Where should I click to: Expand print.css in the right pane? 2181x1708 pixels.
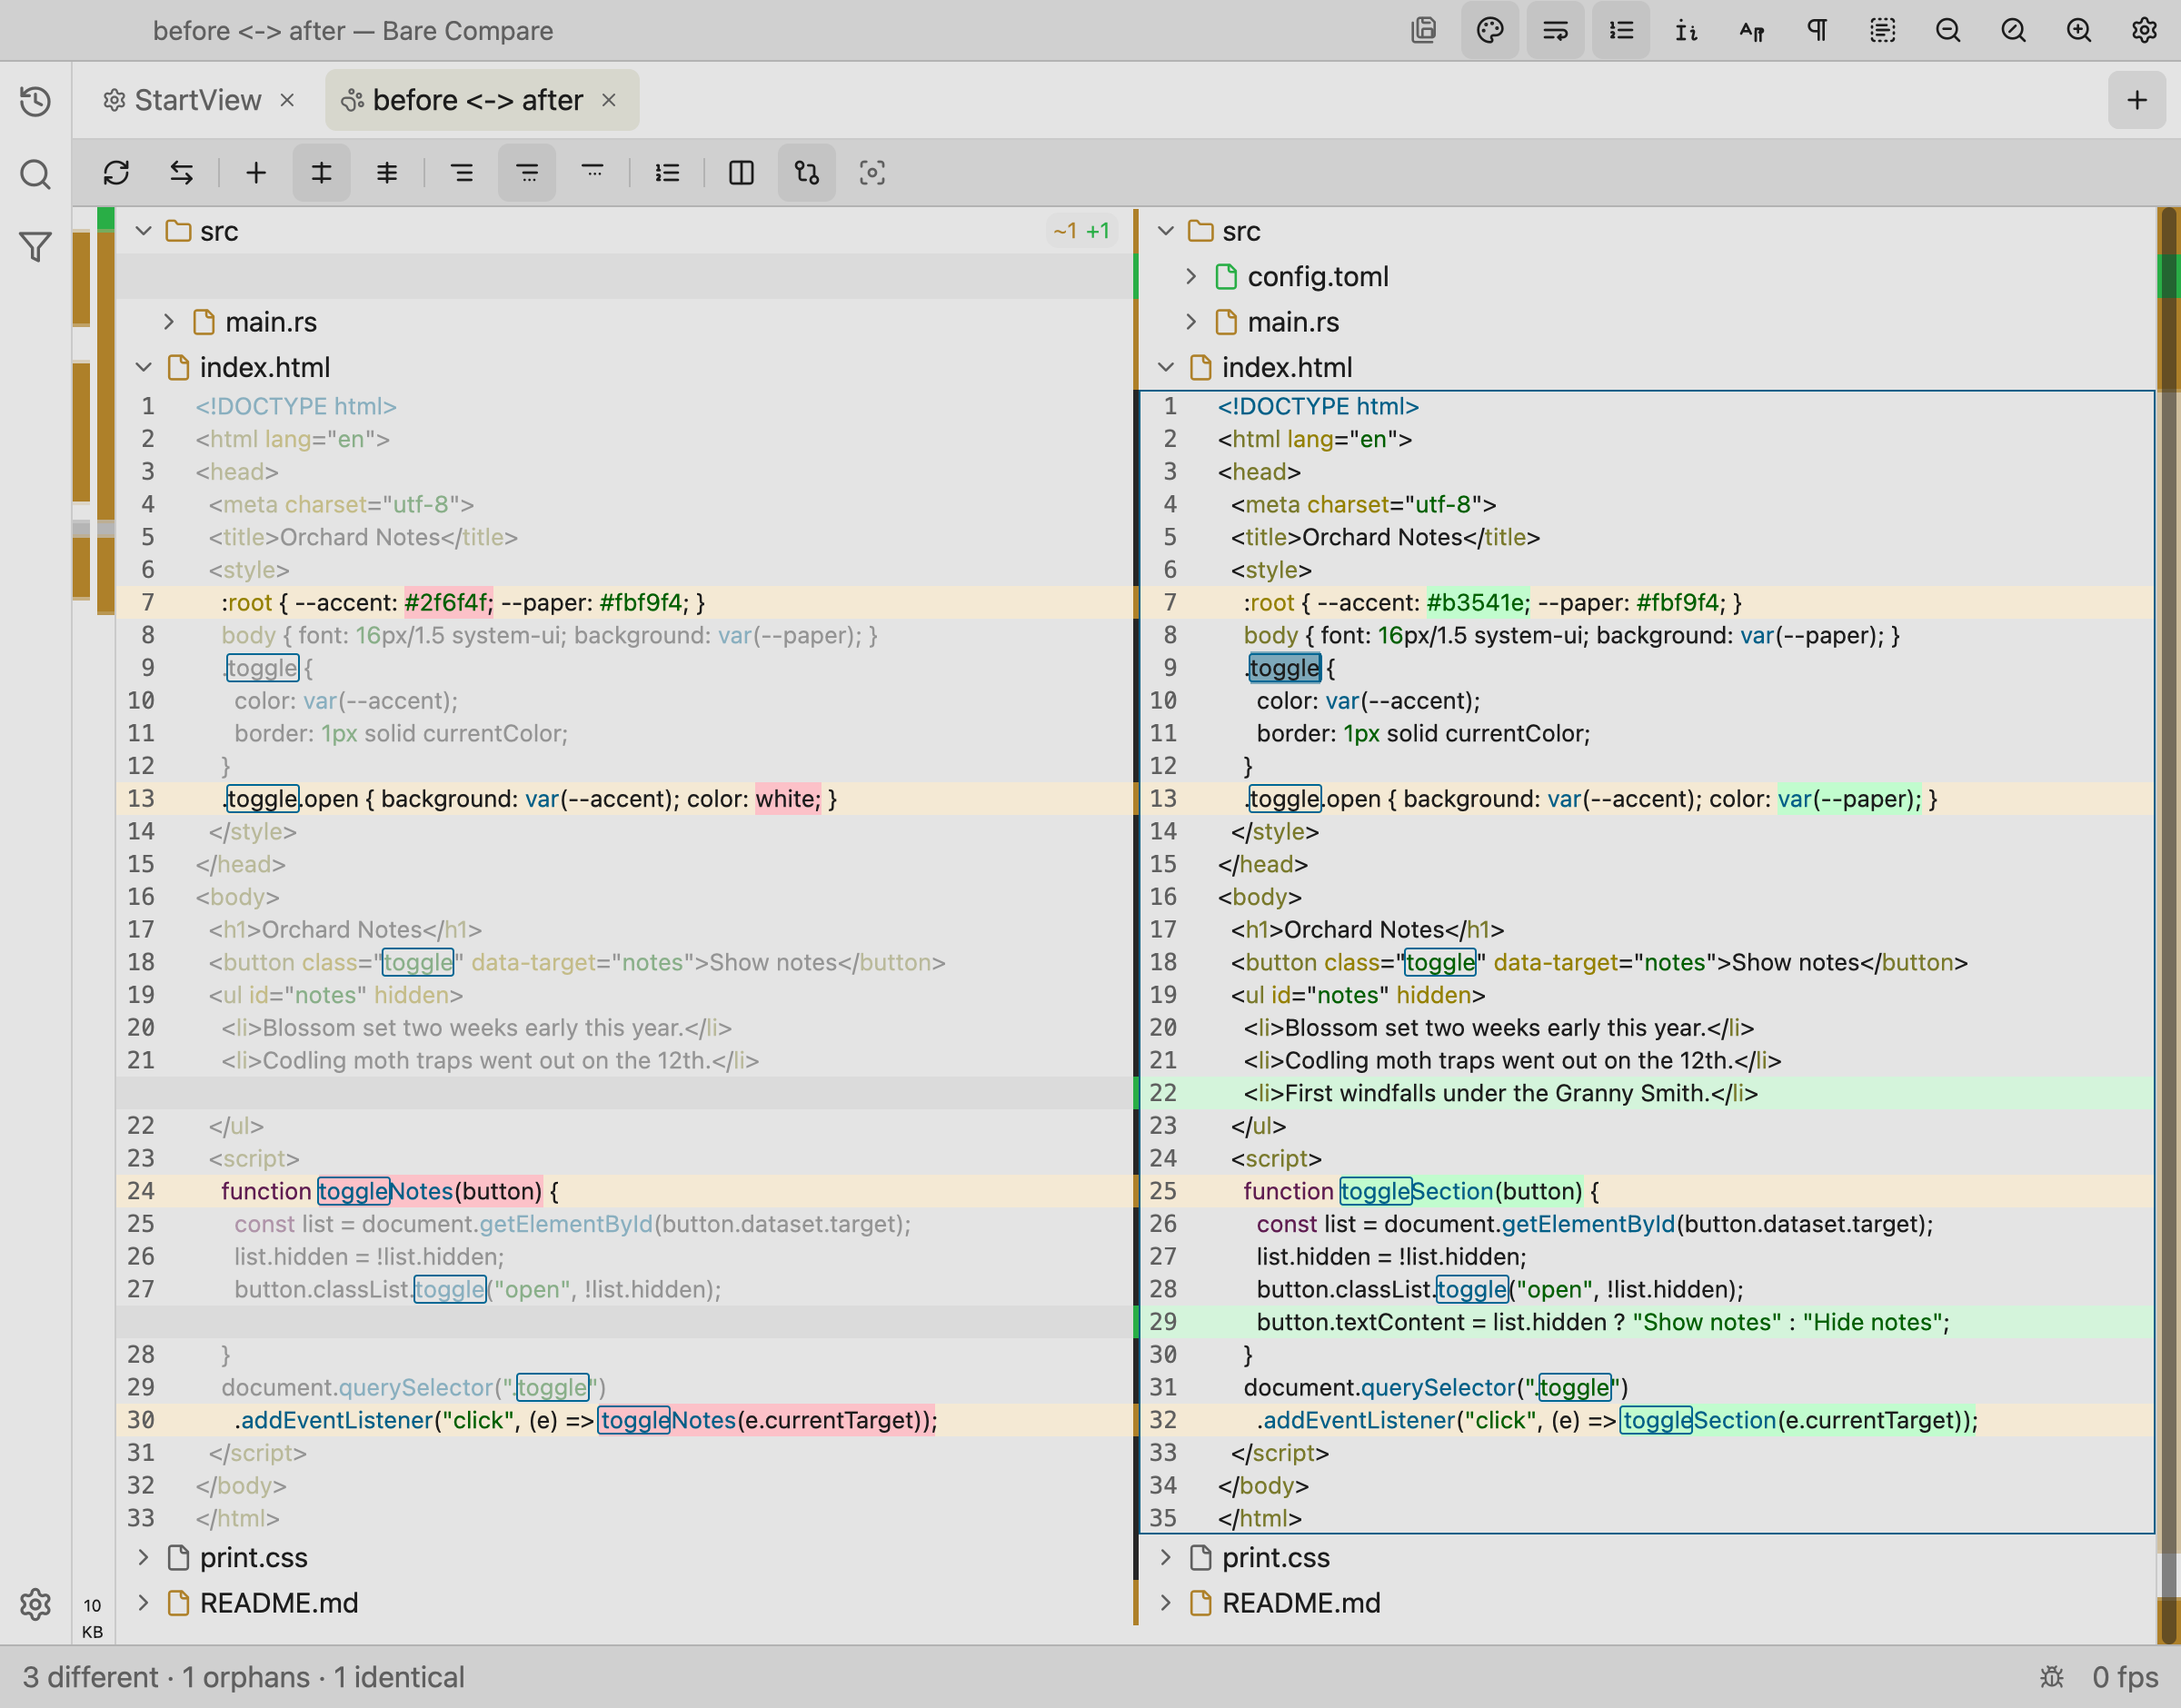point(1166,1557)
